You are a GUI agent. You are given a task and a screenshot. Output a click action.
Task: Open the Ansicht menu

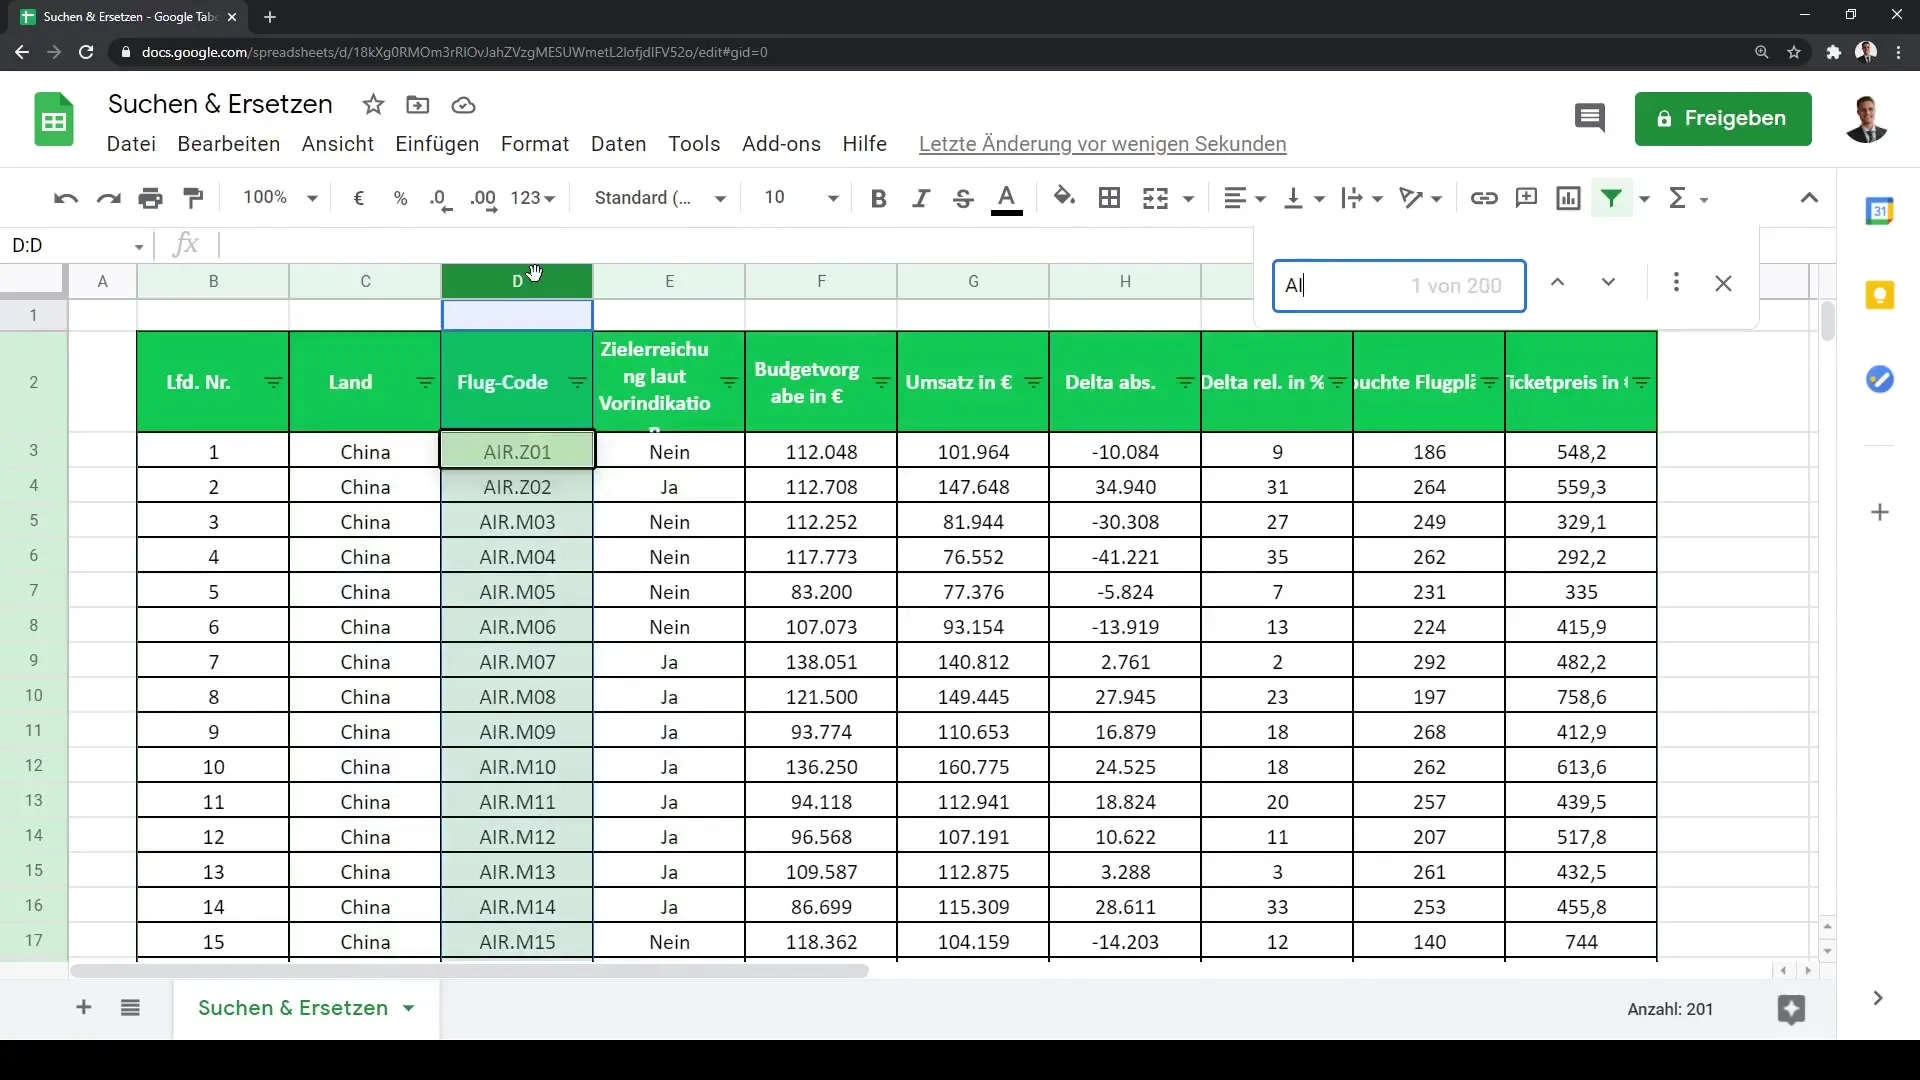tap(338, 144)
